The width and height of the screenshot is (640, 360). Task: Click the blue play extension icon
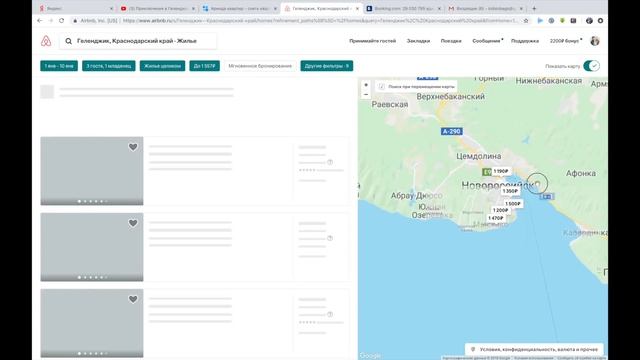540,20
